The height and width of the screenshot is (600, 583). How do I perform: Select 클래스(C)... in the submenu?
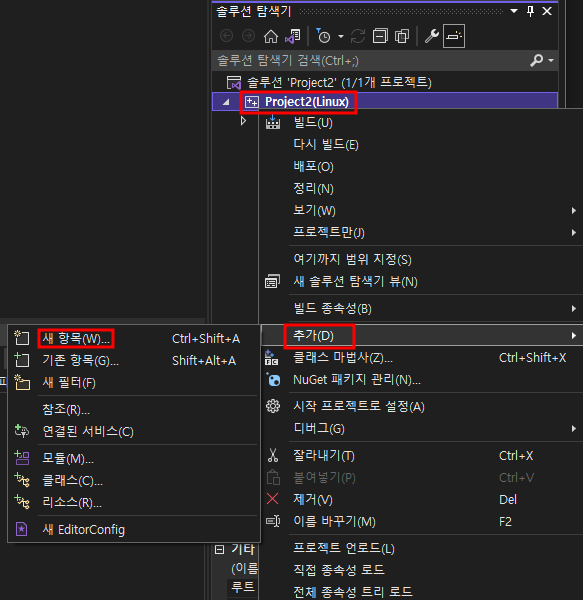point(134,481)
